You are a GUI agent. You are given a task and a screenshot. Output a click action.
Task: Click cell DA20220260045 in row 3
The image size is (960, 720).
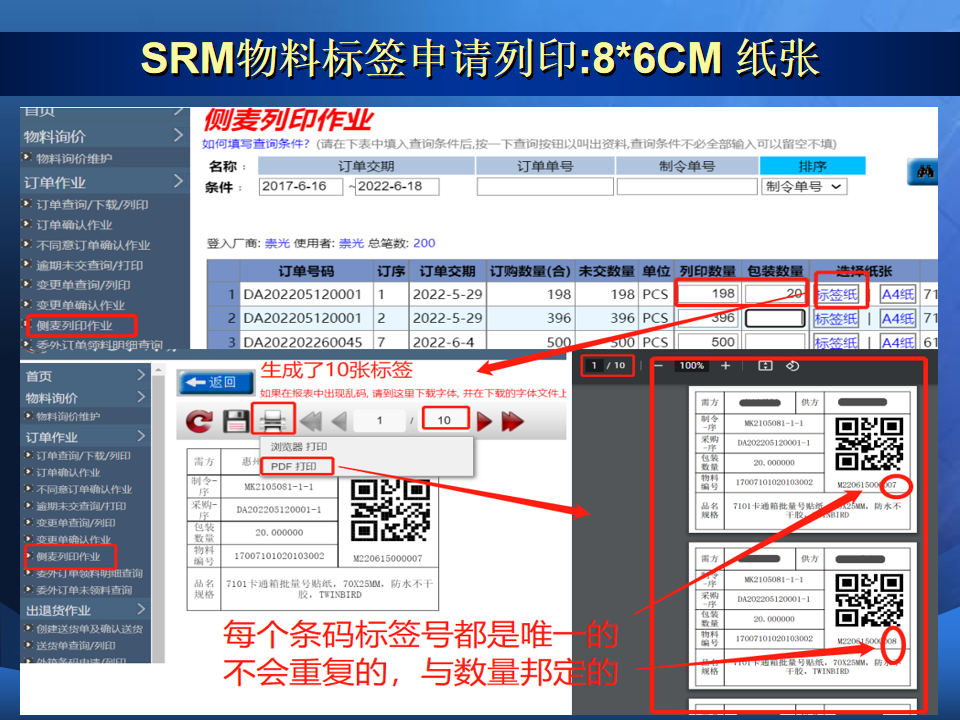point(304,342)
